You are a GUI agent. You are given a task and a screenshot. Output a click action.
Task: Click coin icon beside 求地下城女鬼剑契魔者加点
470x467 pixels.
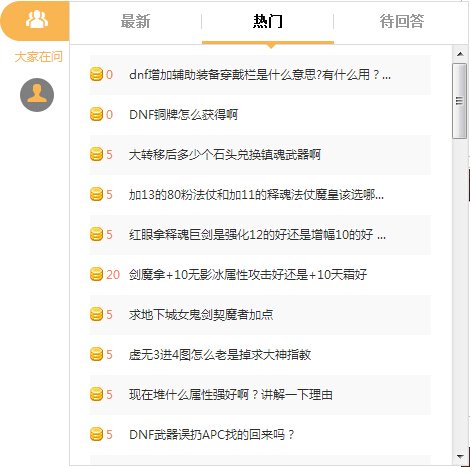(x=96, y=314)
